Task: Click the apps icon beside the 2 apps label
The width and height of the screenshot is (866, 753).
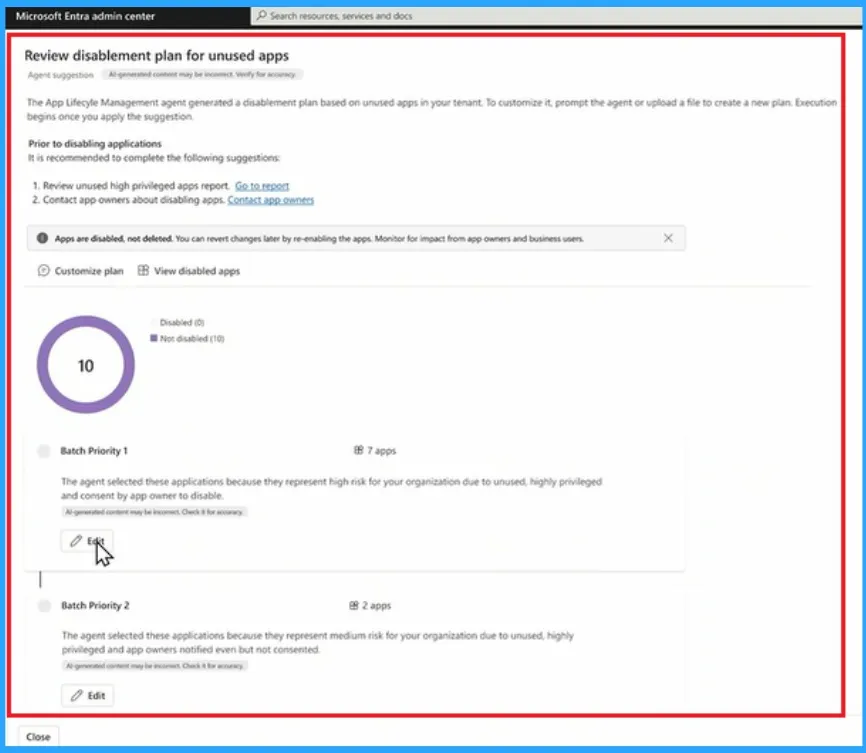Action: 355,605
